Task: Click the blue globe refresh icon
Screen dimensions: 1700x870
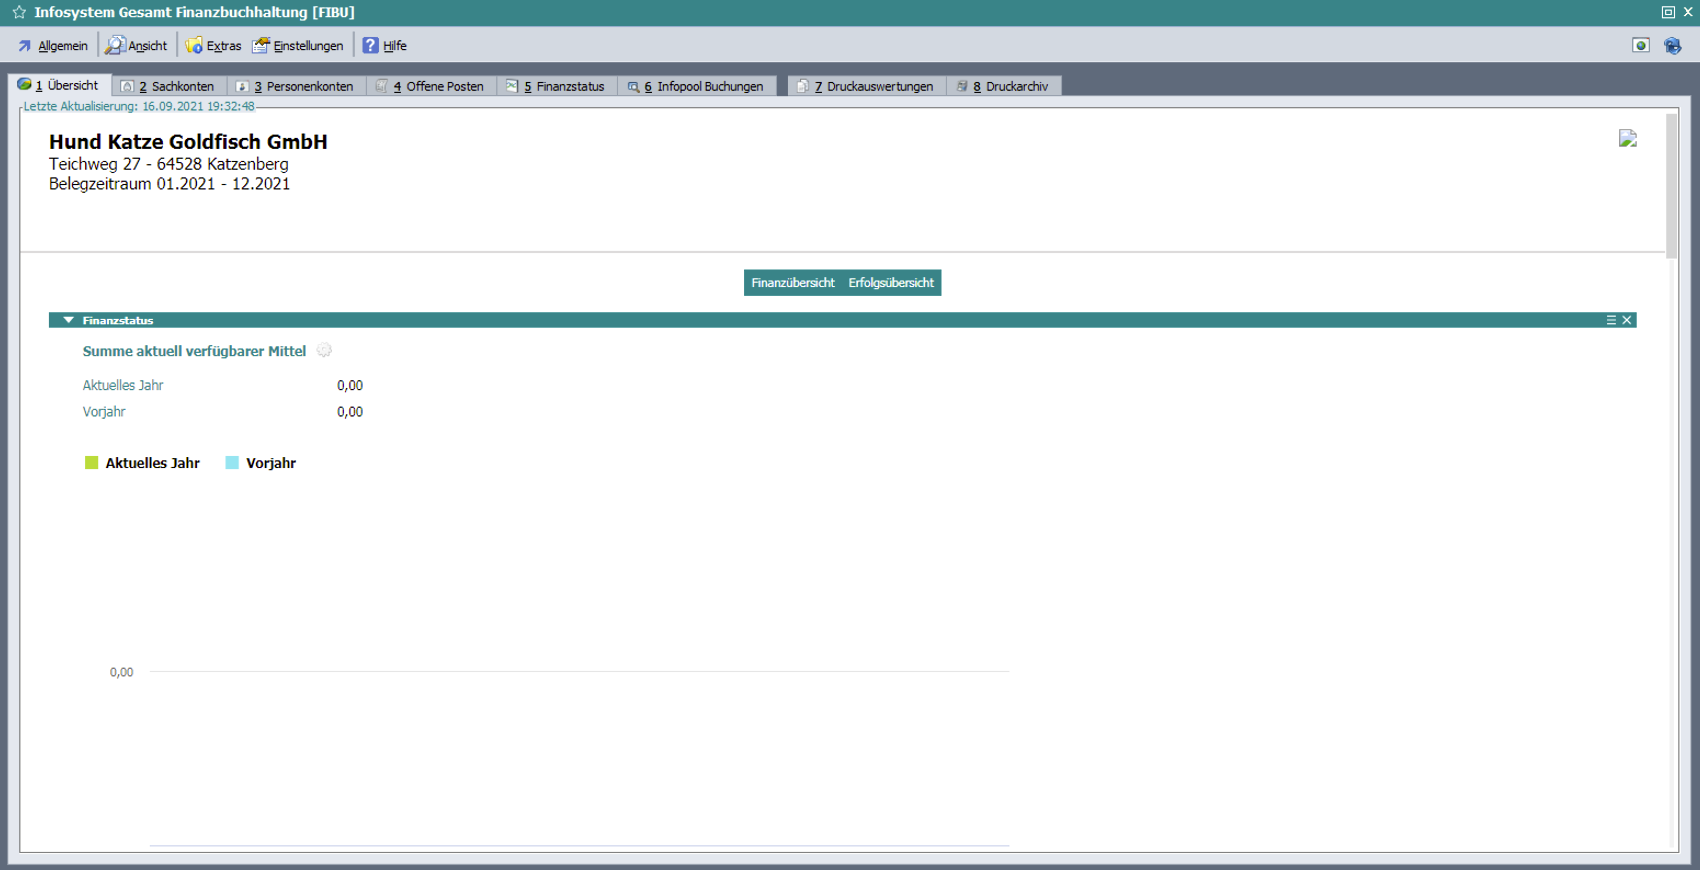Action: coord(1672,45)
